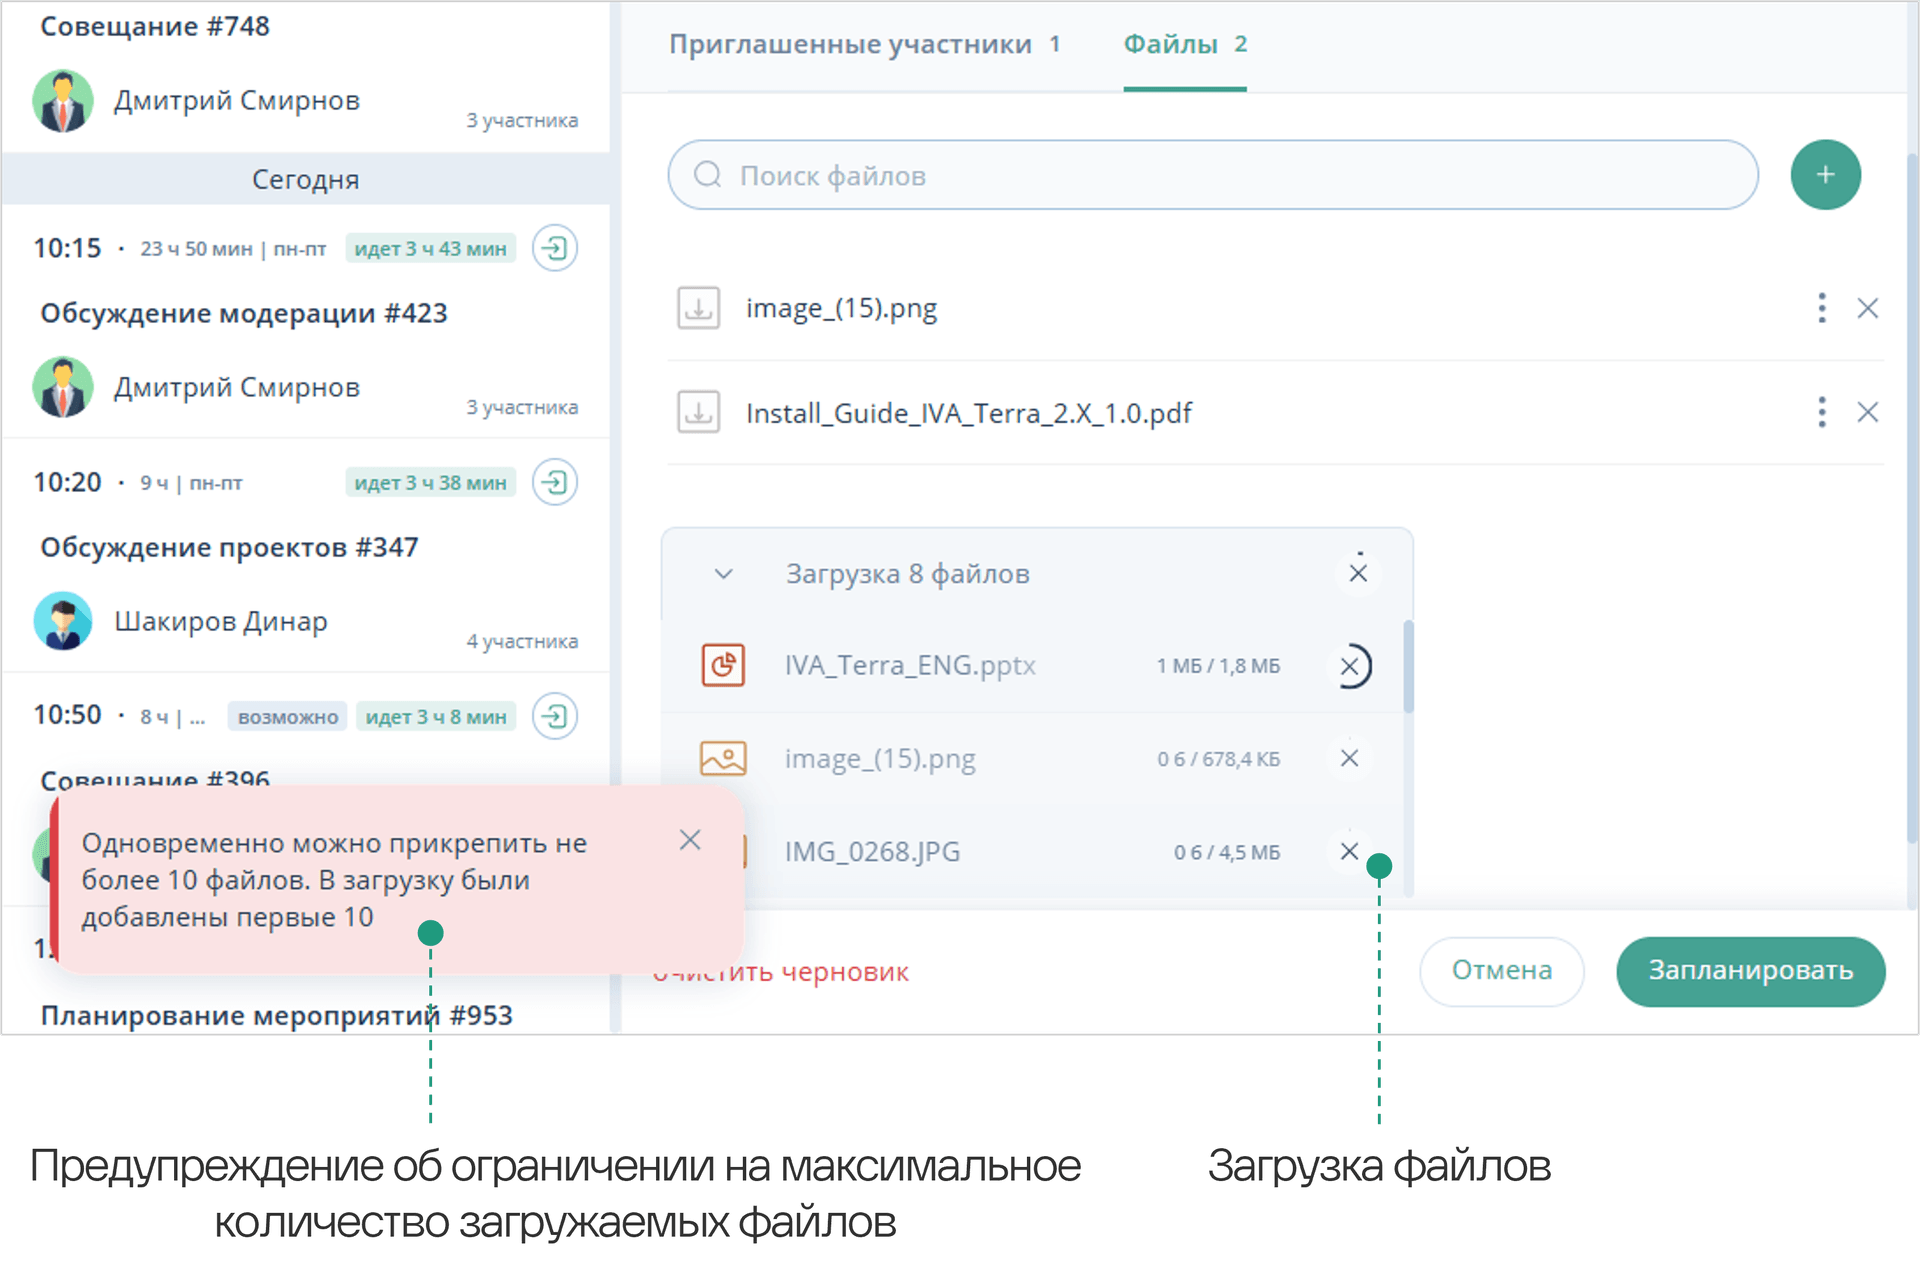Click 'идет 3 ч 38 мин' badge
Image resolution: width=1920 pixels, height=1274 pixels.
coord(430,483)
